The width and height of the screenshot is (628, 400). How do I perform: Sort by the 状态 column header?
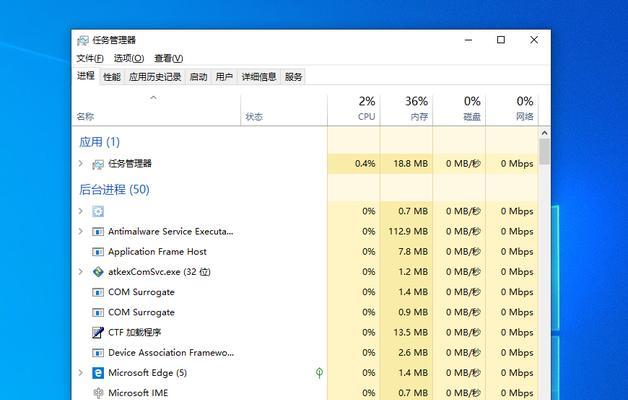[x=284, y=110]
